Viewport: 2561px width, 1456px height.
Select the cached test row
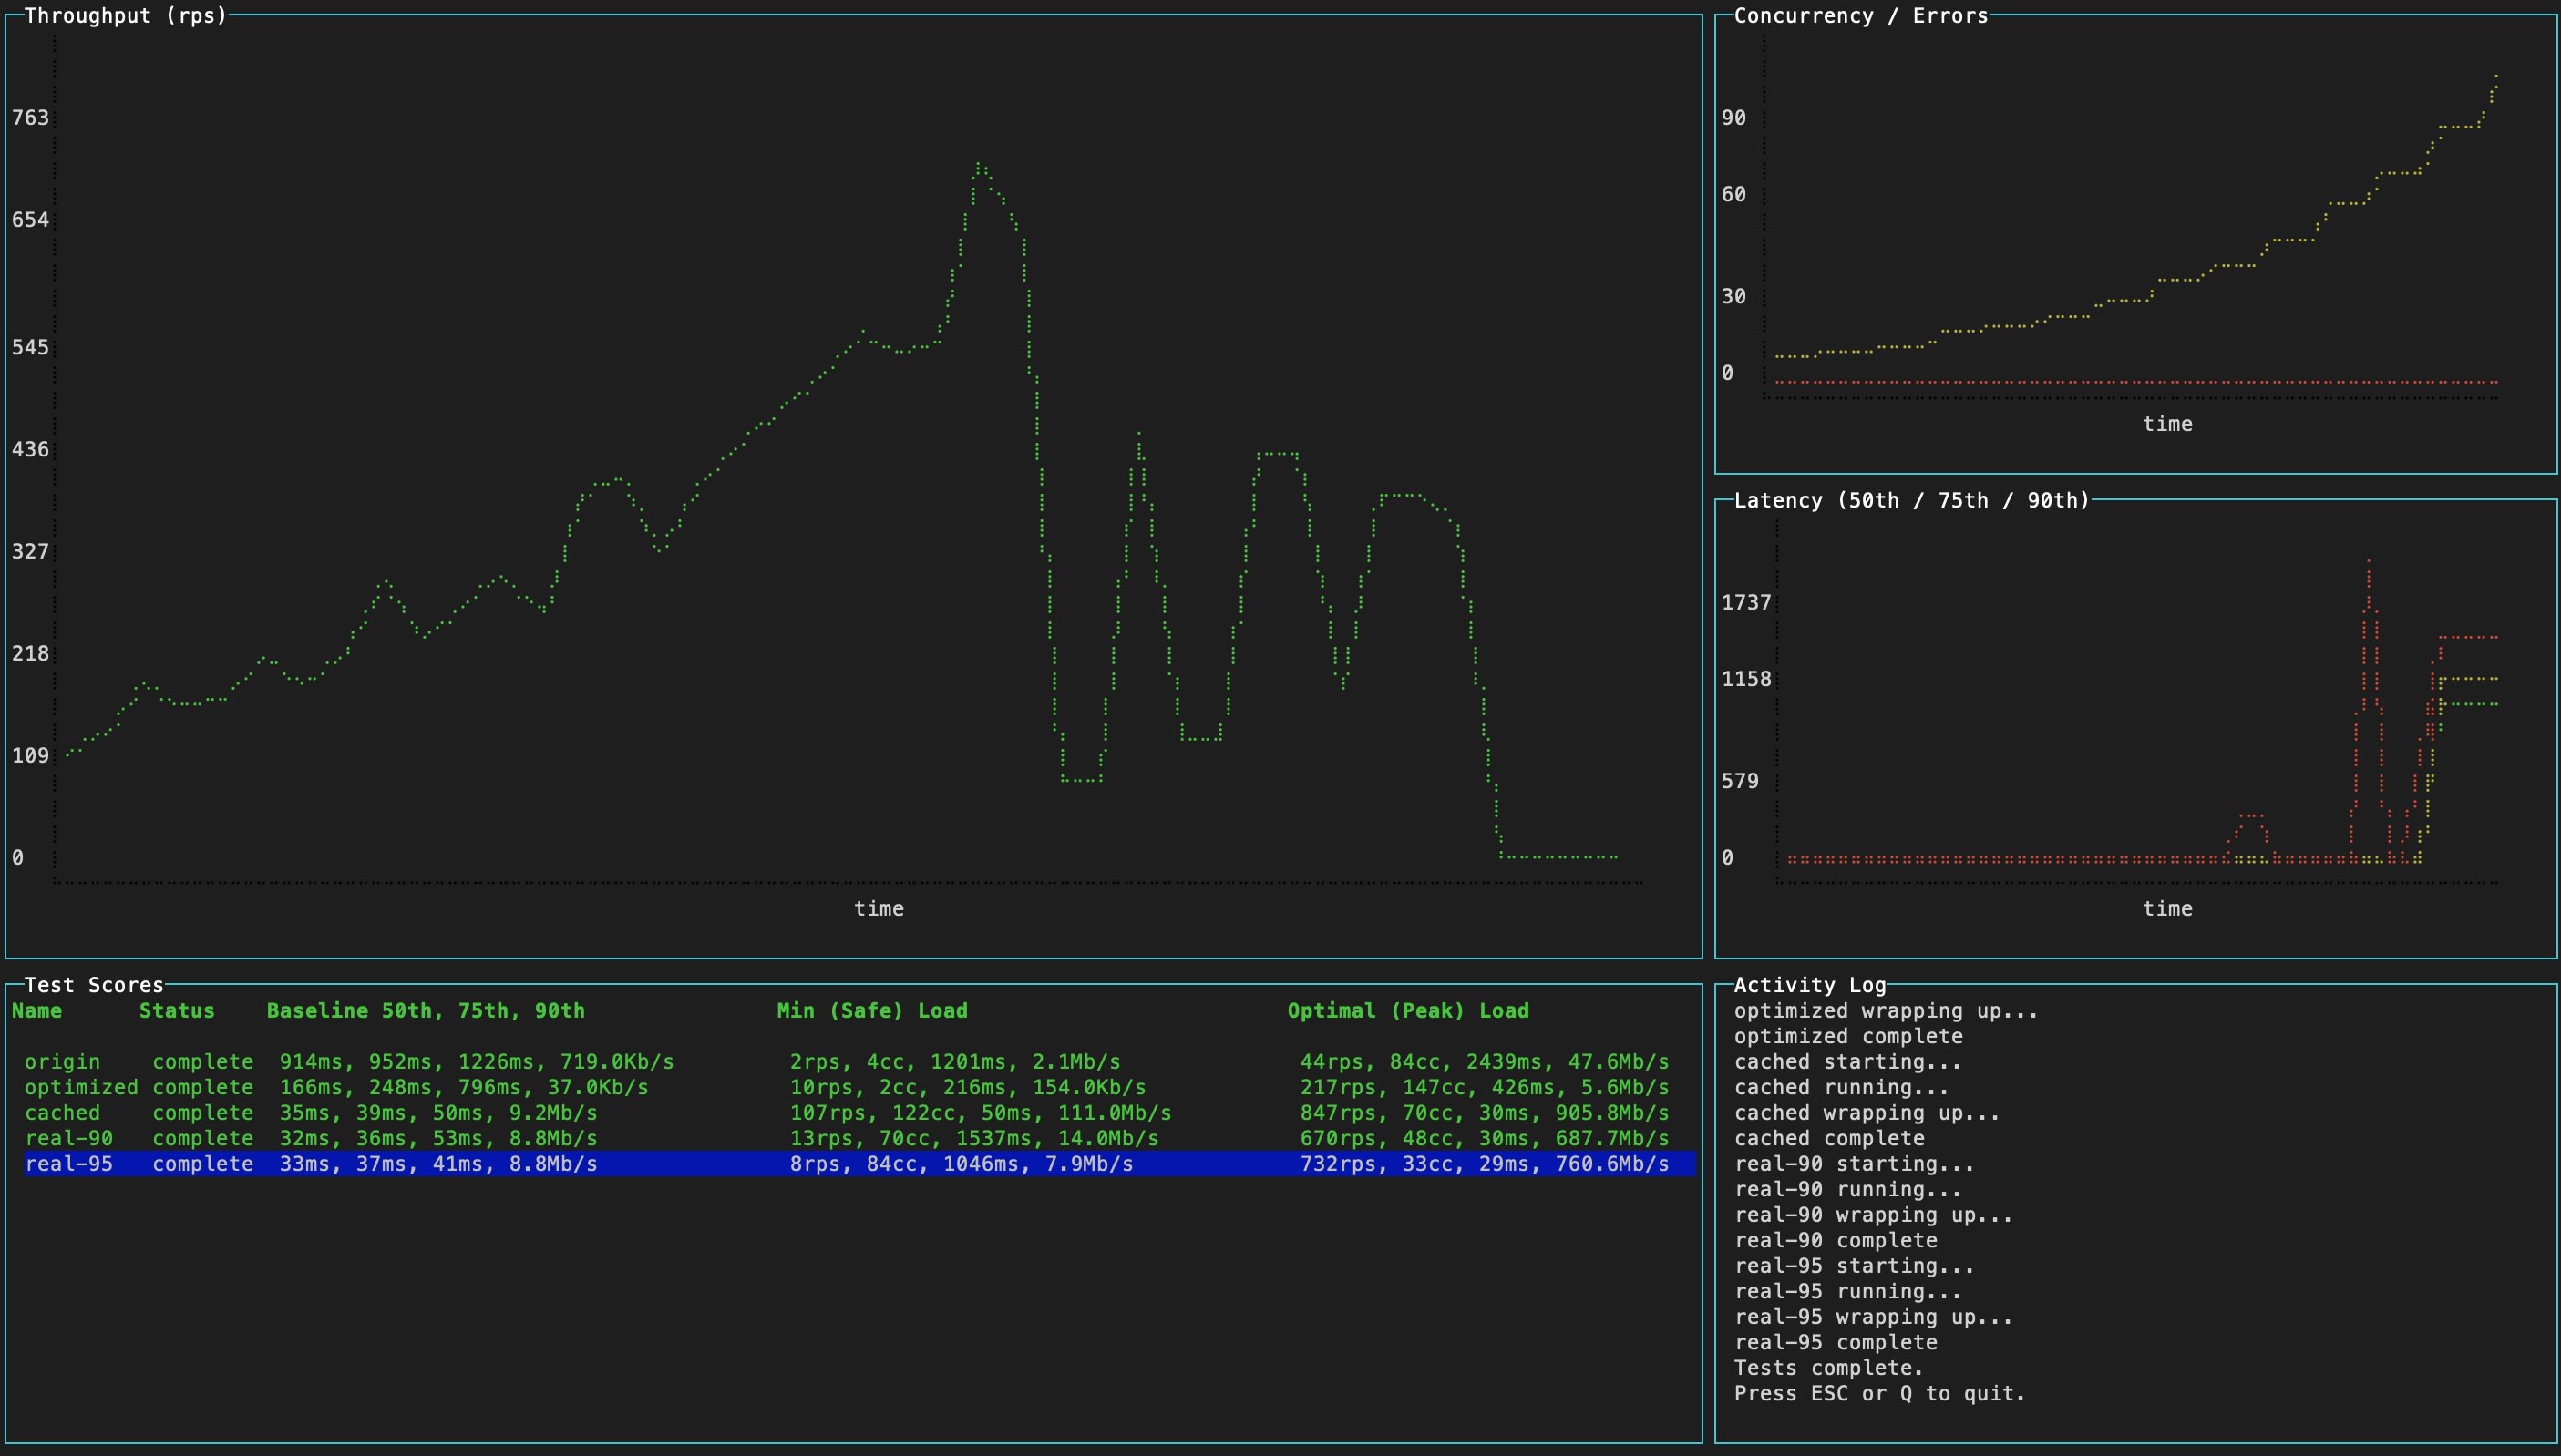pos(62,1112)
